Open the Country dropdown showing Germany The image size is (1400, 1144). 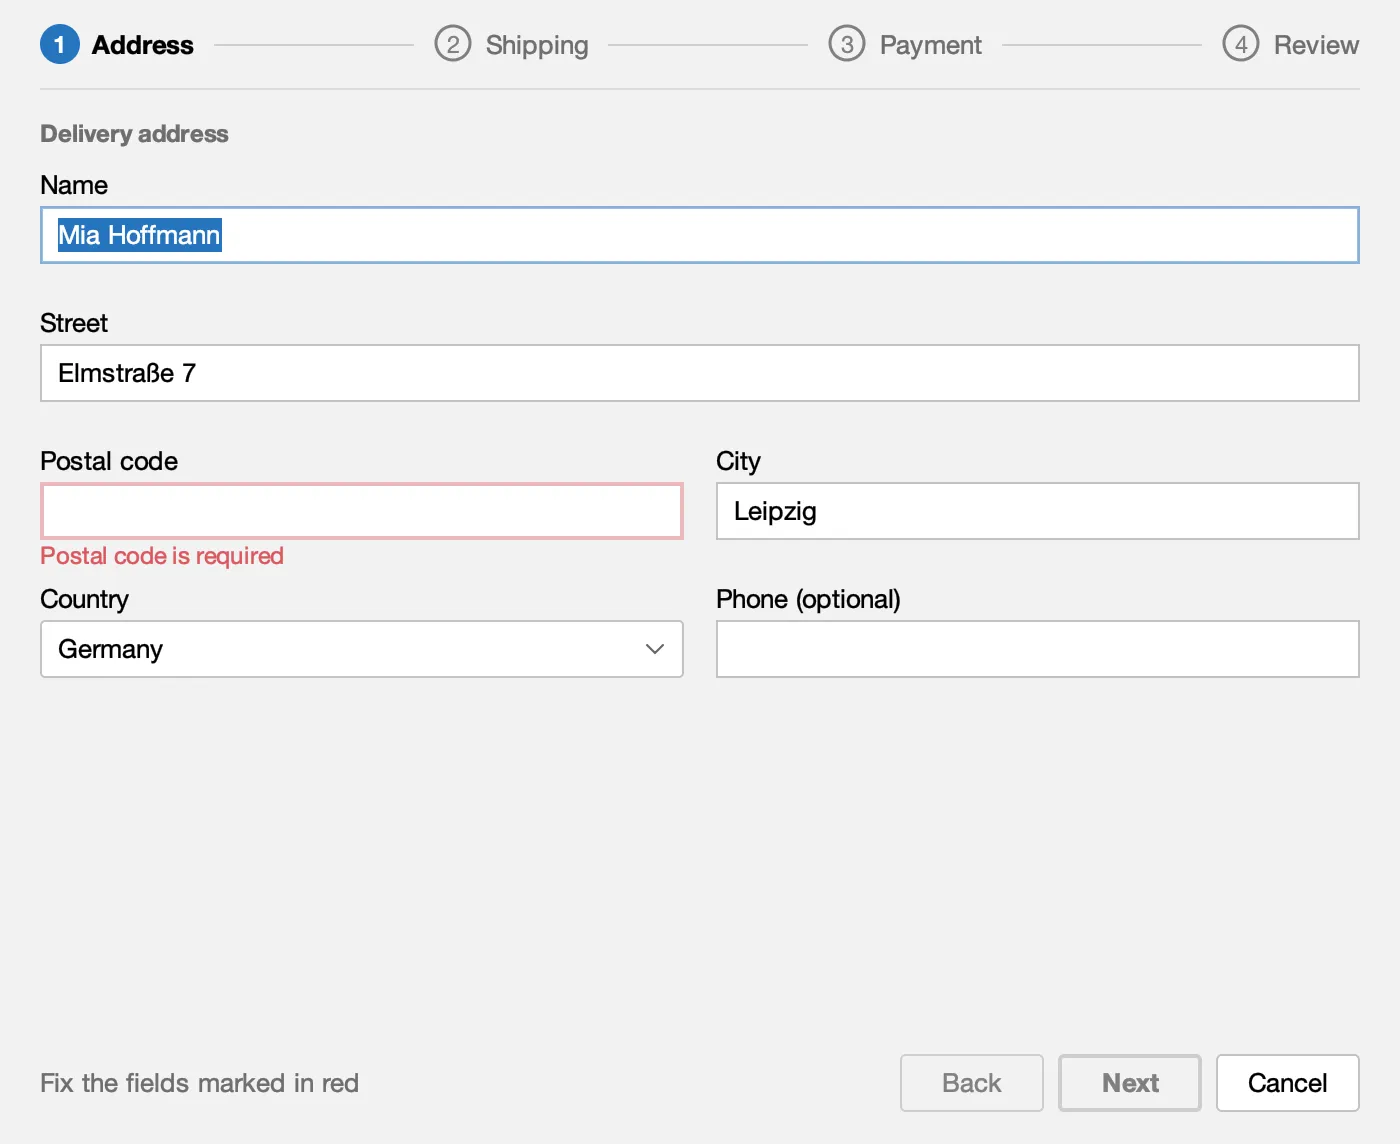pyautogui.click(x=362, y=649)
